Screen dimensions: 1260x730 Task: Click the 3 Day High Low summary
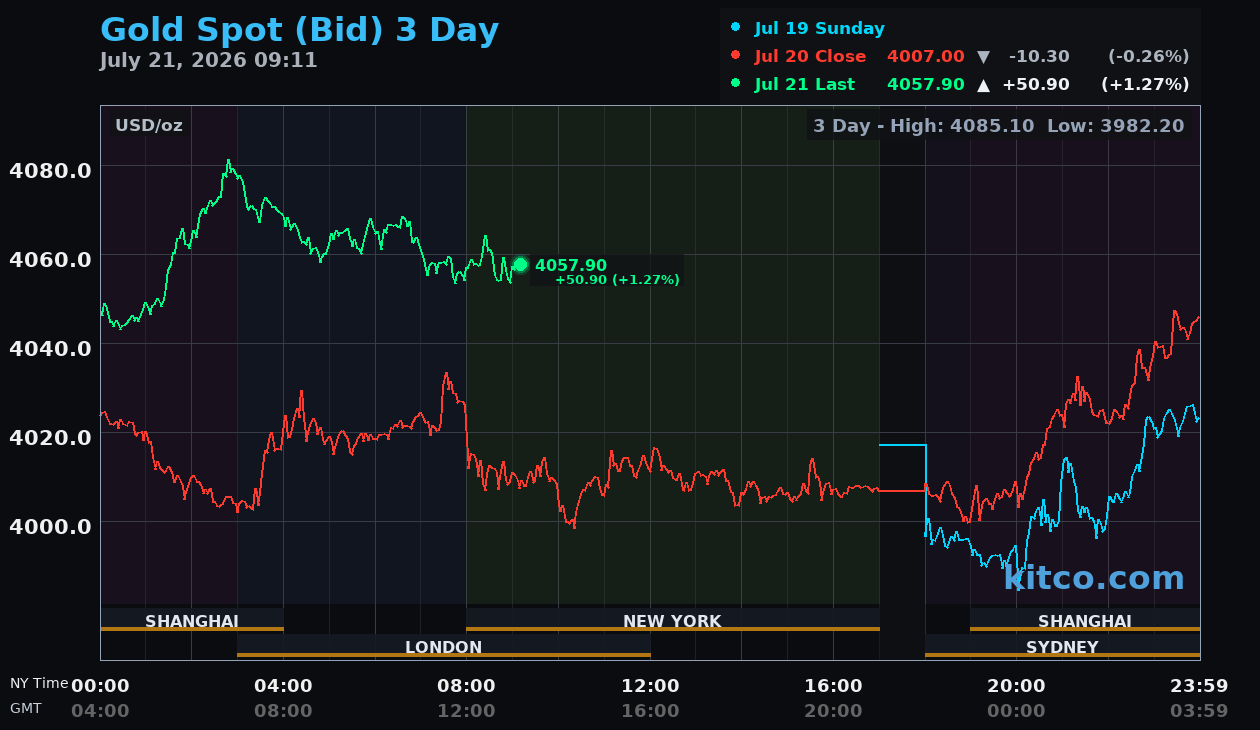coord(998,126)
